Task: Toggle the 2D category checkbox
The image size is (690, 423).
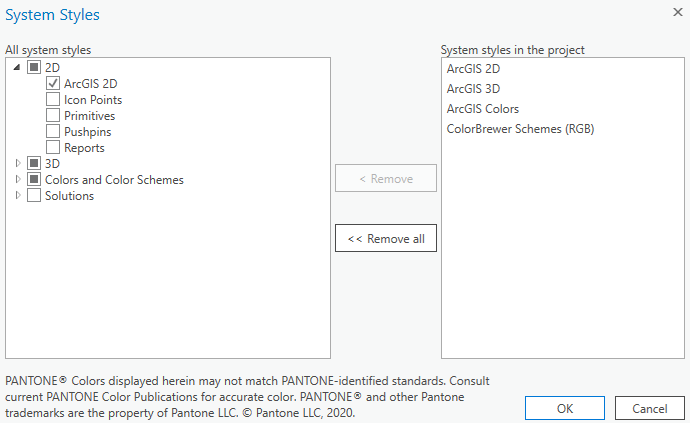Action: (x=34, y=68)
